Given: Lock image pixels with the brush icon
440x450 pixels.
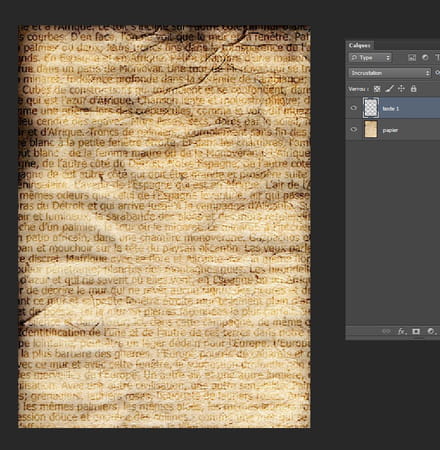Looking at the screenshot, I should click(389, 89).
